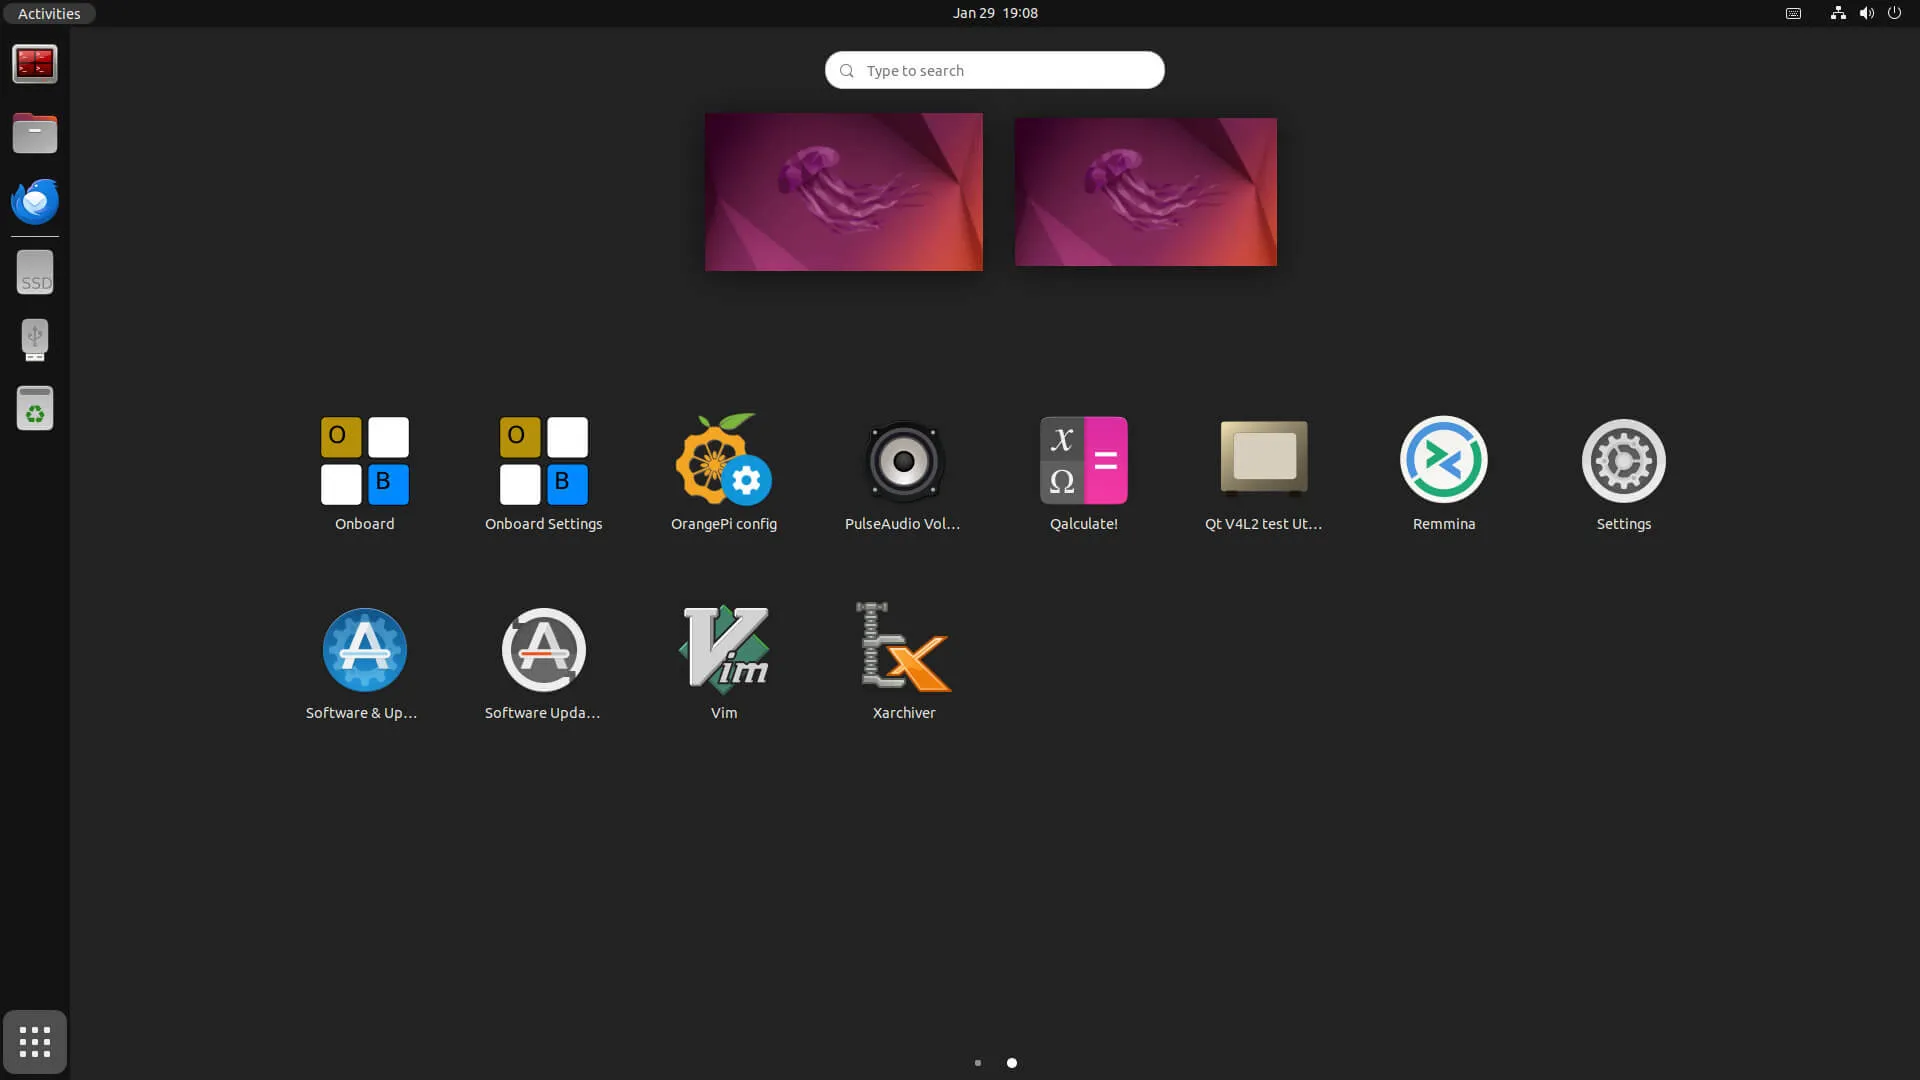Toggle the Show Applications grid button
Screen dimensions: 1920x1080
[x=35, y=1042]
